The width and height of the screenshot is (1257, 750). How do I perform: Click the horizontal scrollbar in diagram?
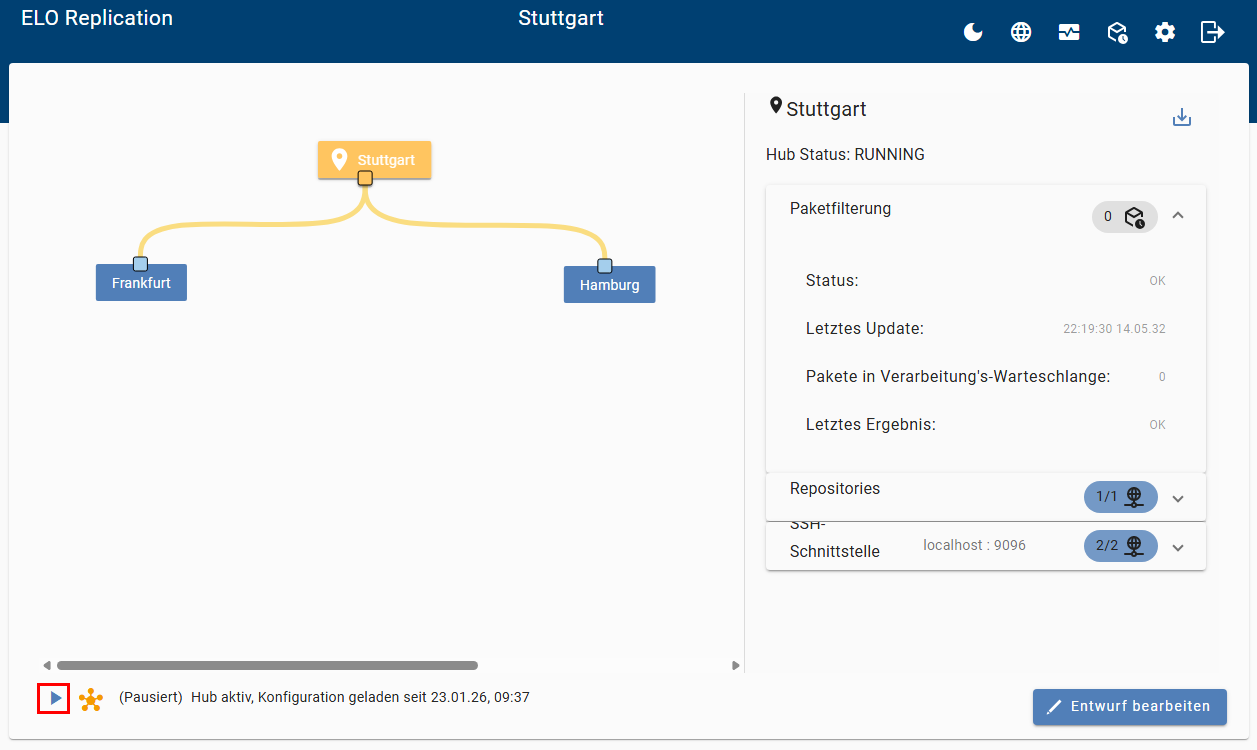(267, 665)
